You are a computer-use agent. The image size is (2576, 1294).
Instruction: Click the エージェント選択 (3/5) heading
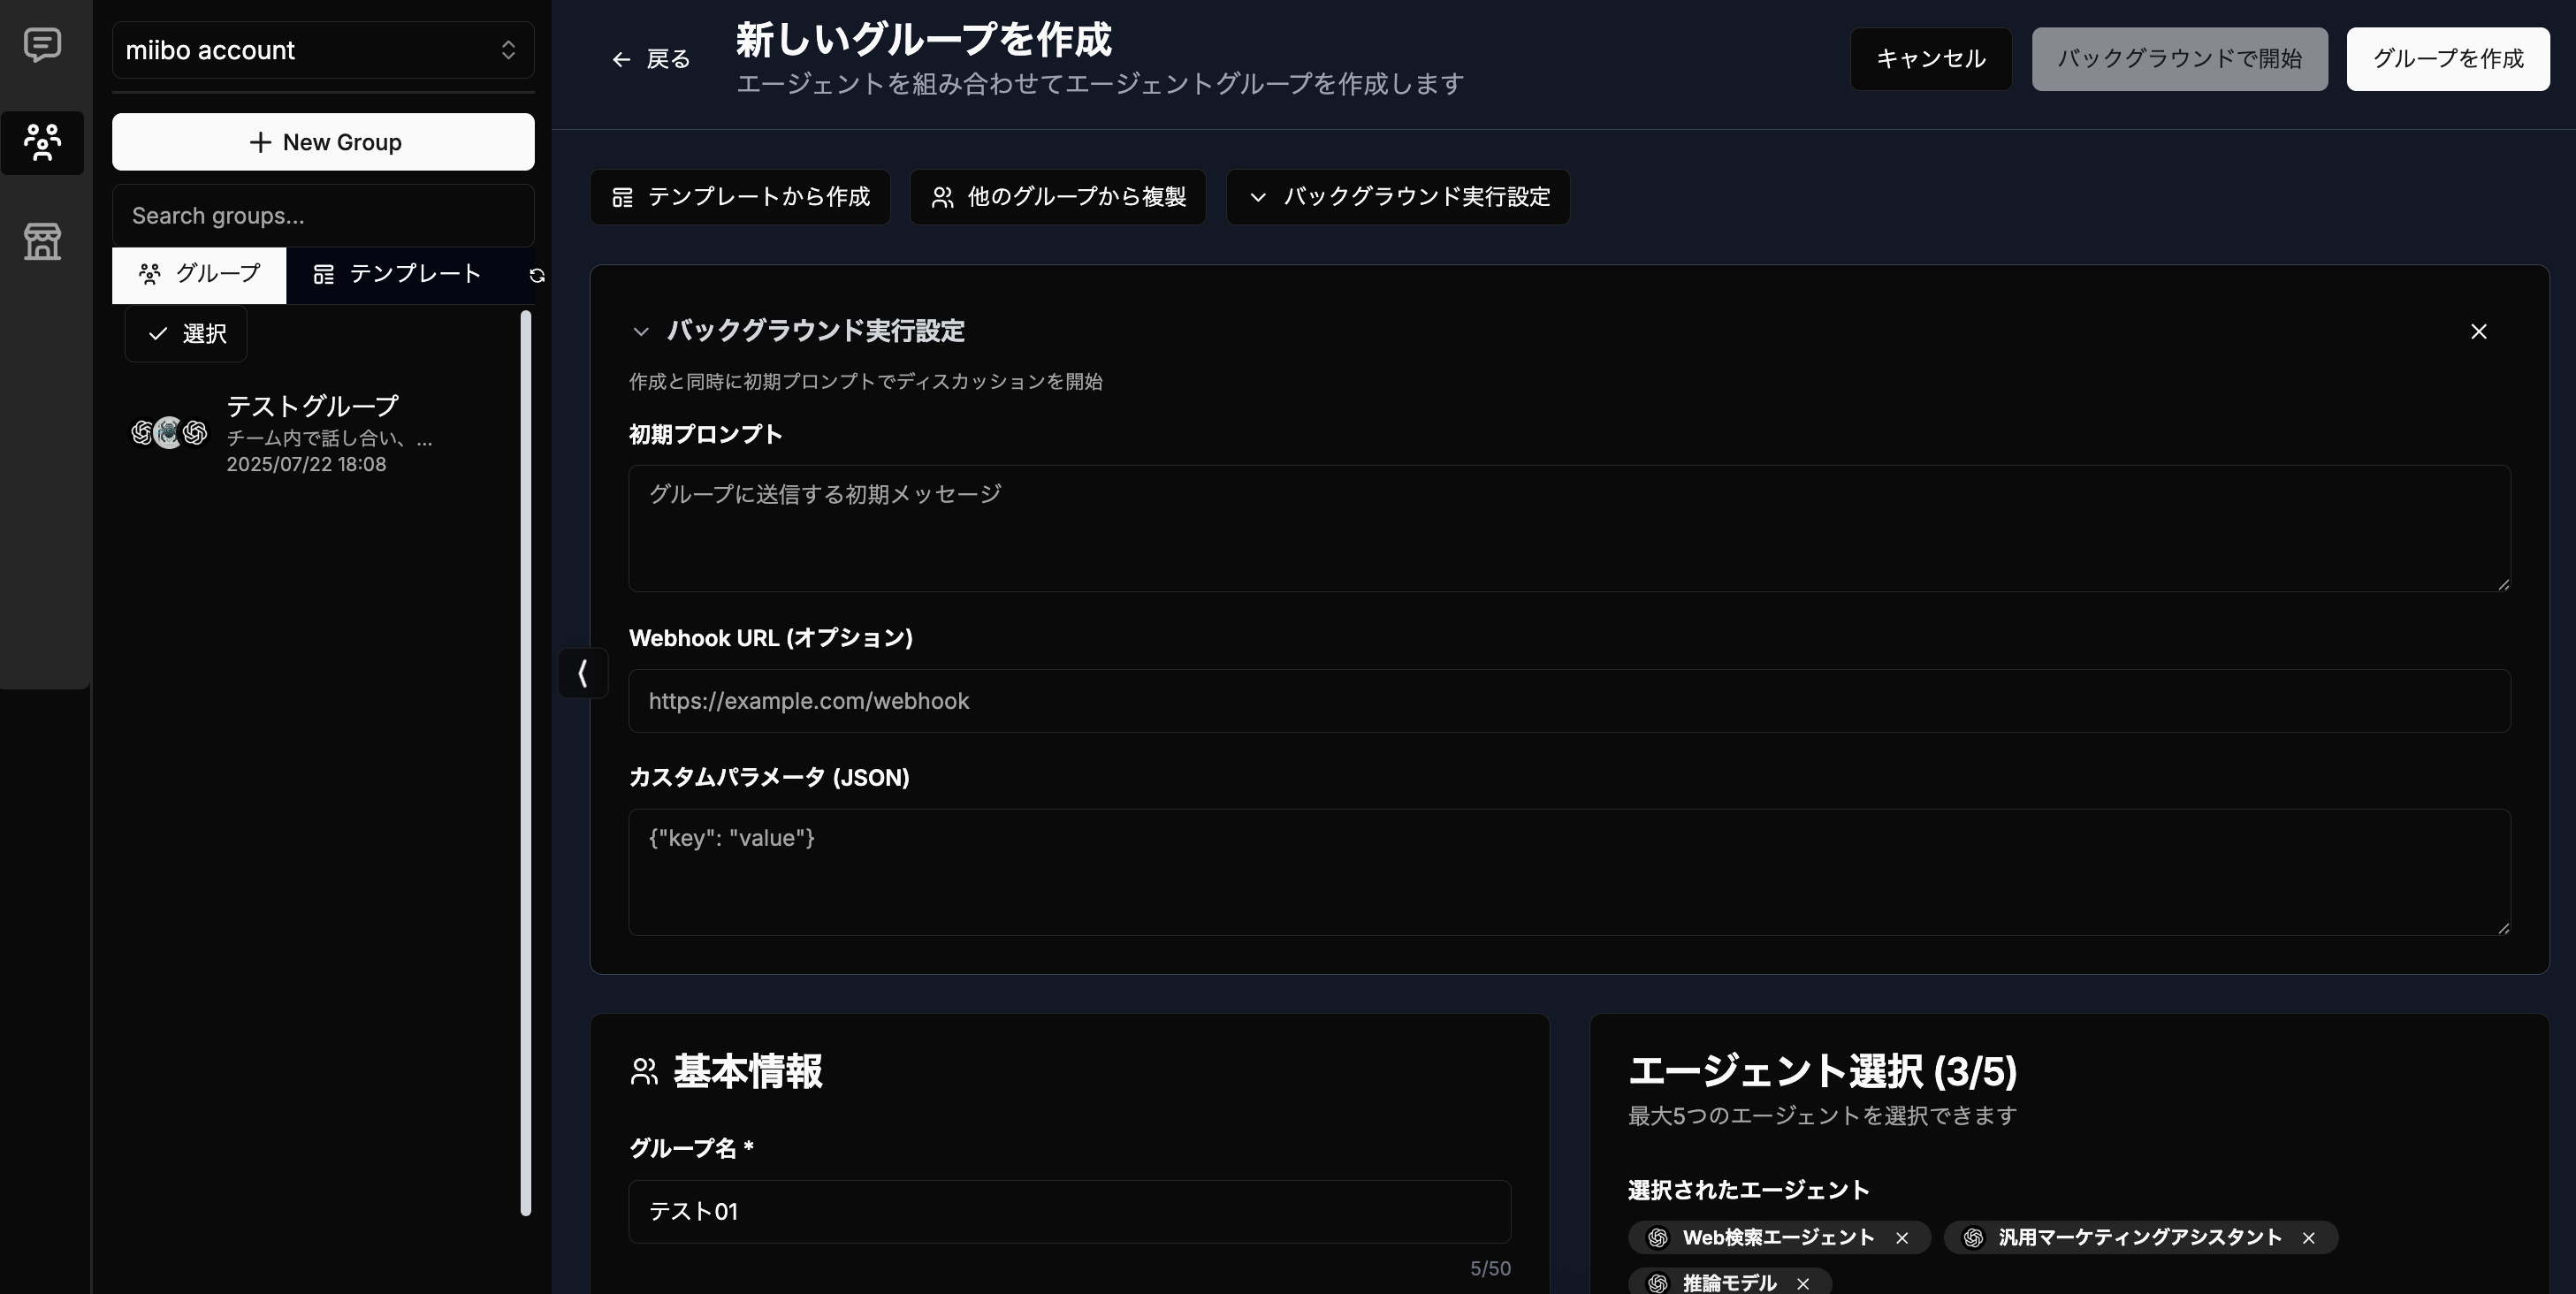coord(1822,1072)
